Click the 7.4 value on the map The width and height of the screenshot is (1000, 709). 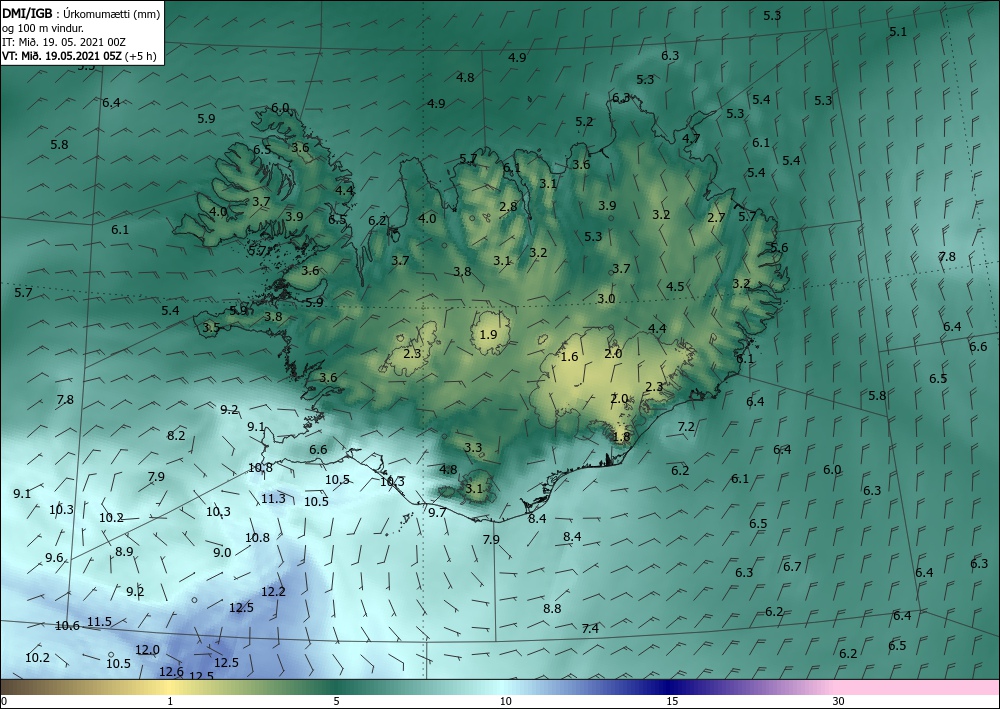[590, 629]
